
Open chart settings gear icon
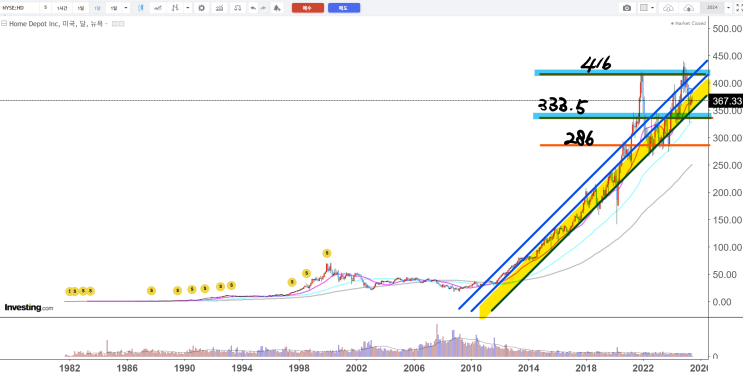click(x=201, y=8)
